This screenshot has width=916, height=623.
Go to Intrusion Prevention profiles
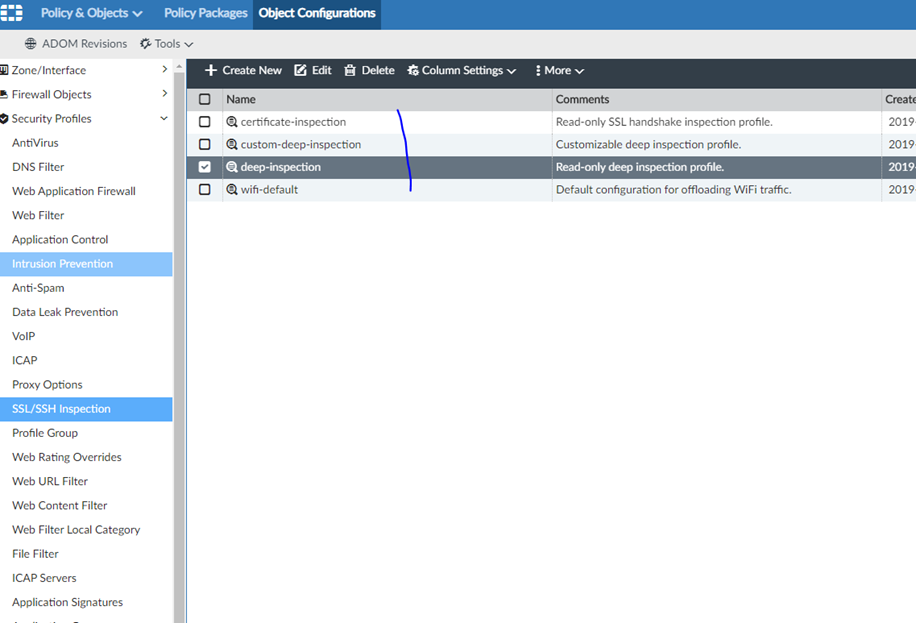62,264
